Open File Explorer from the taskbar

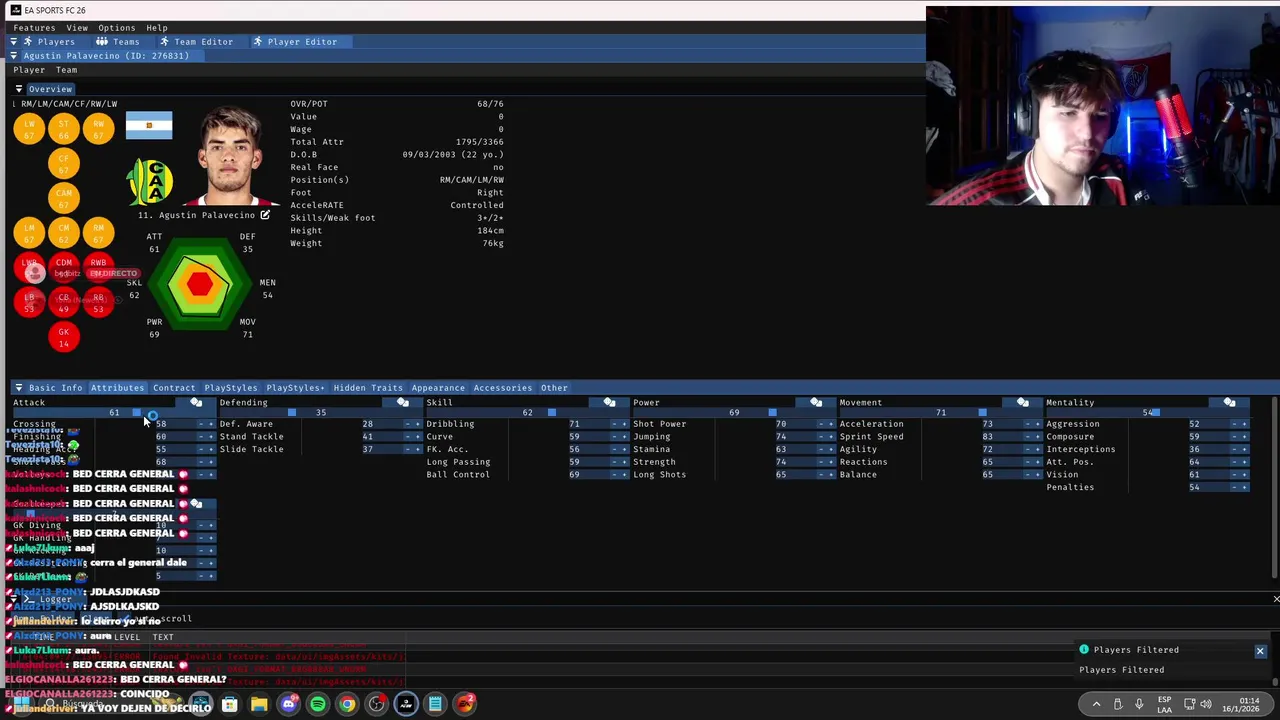[259, 704]
